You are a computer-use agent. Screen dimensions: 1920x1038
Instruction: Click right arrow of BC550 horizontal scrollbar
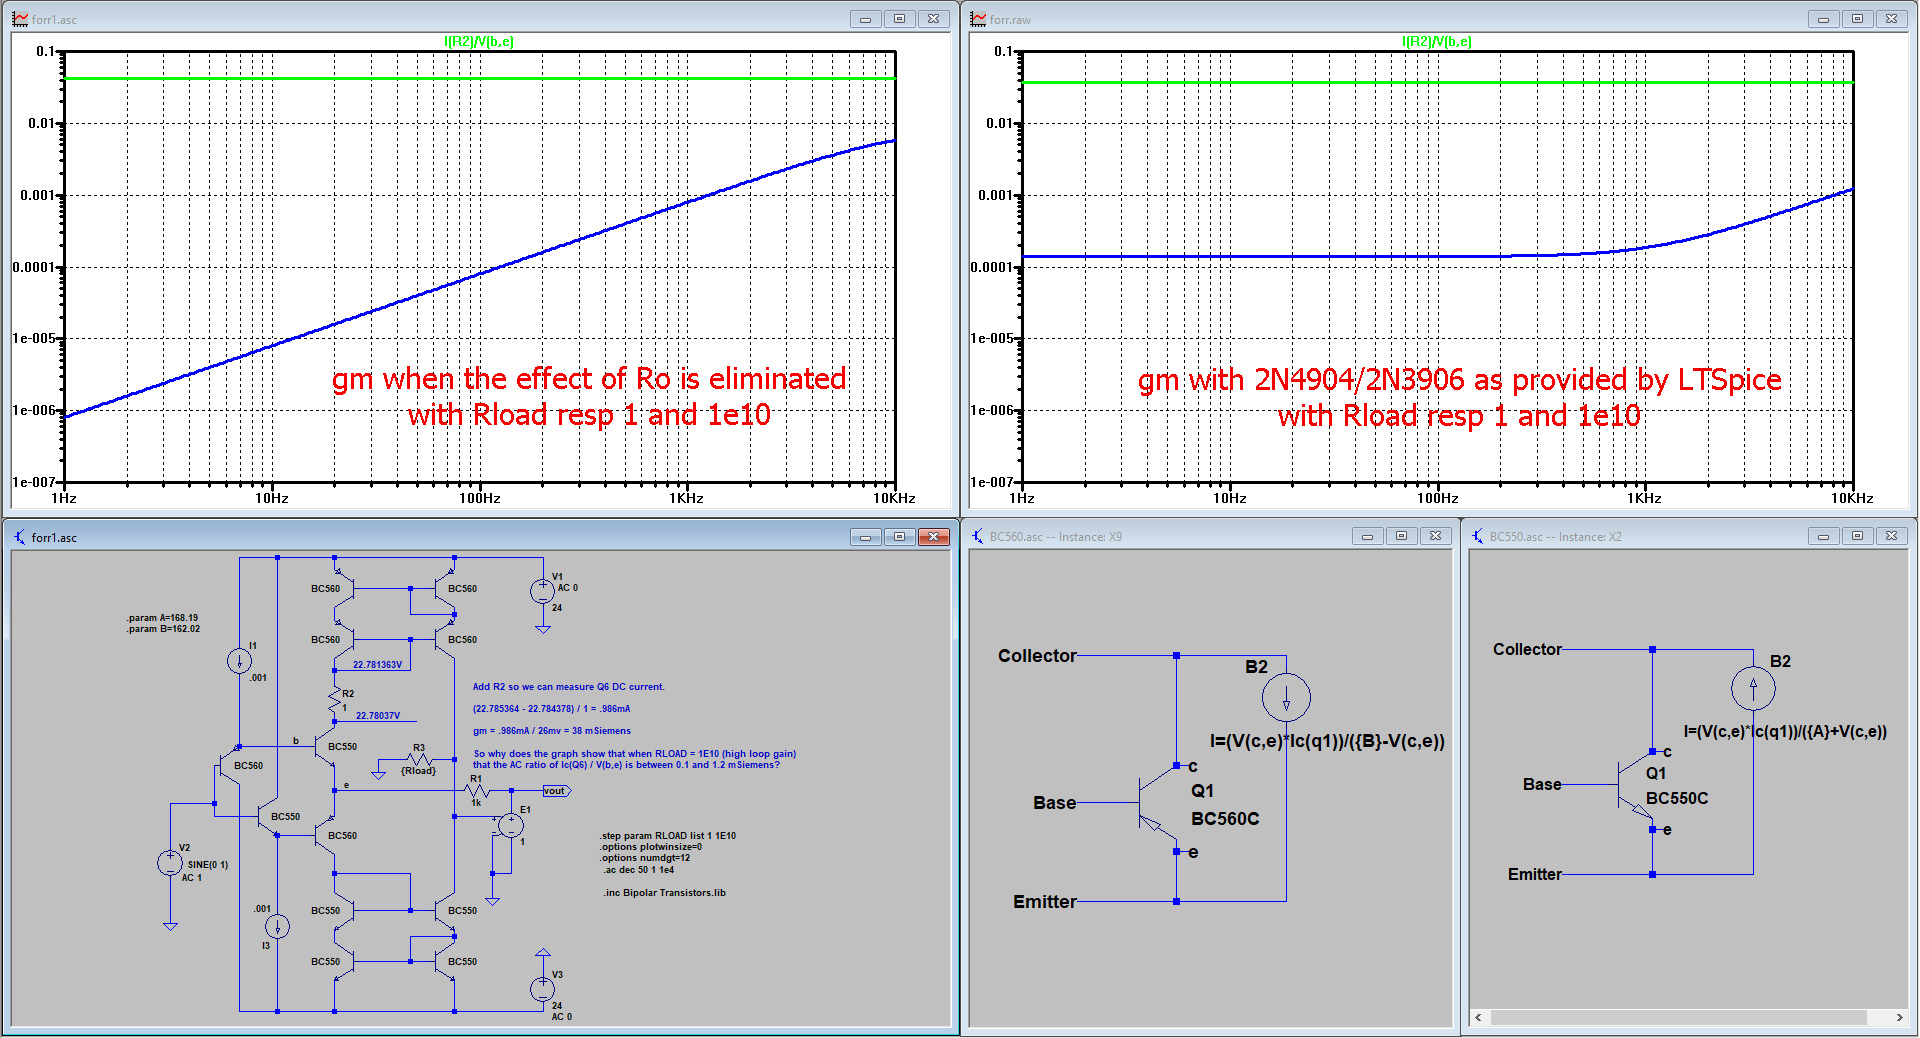[x=1899, y=1017]
